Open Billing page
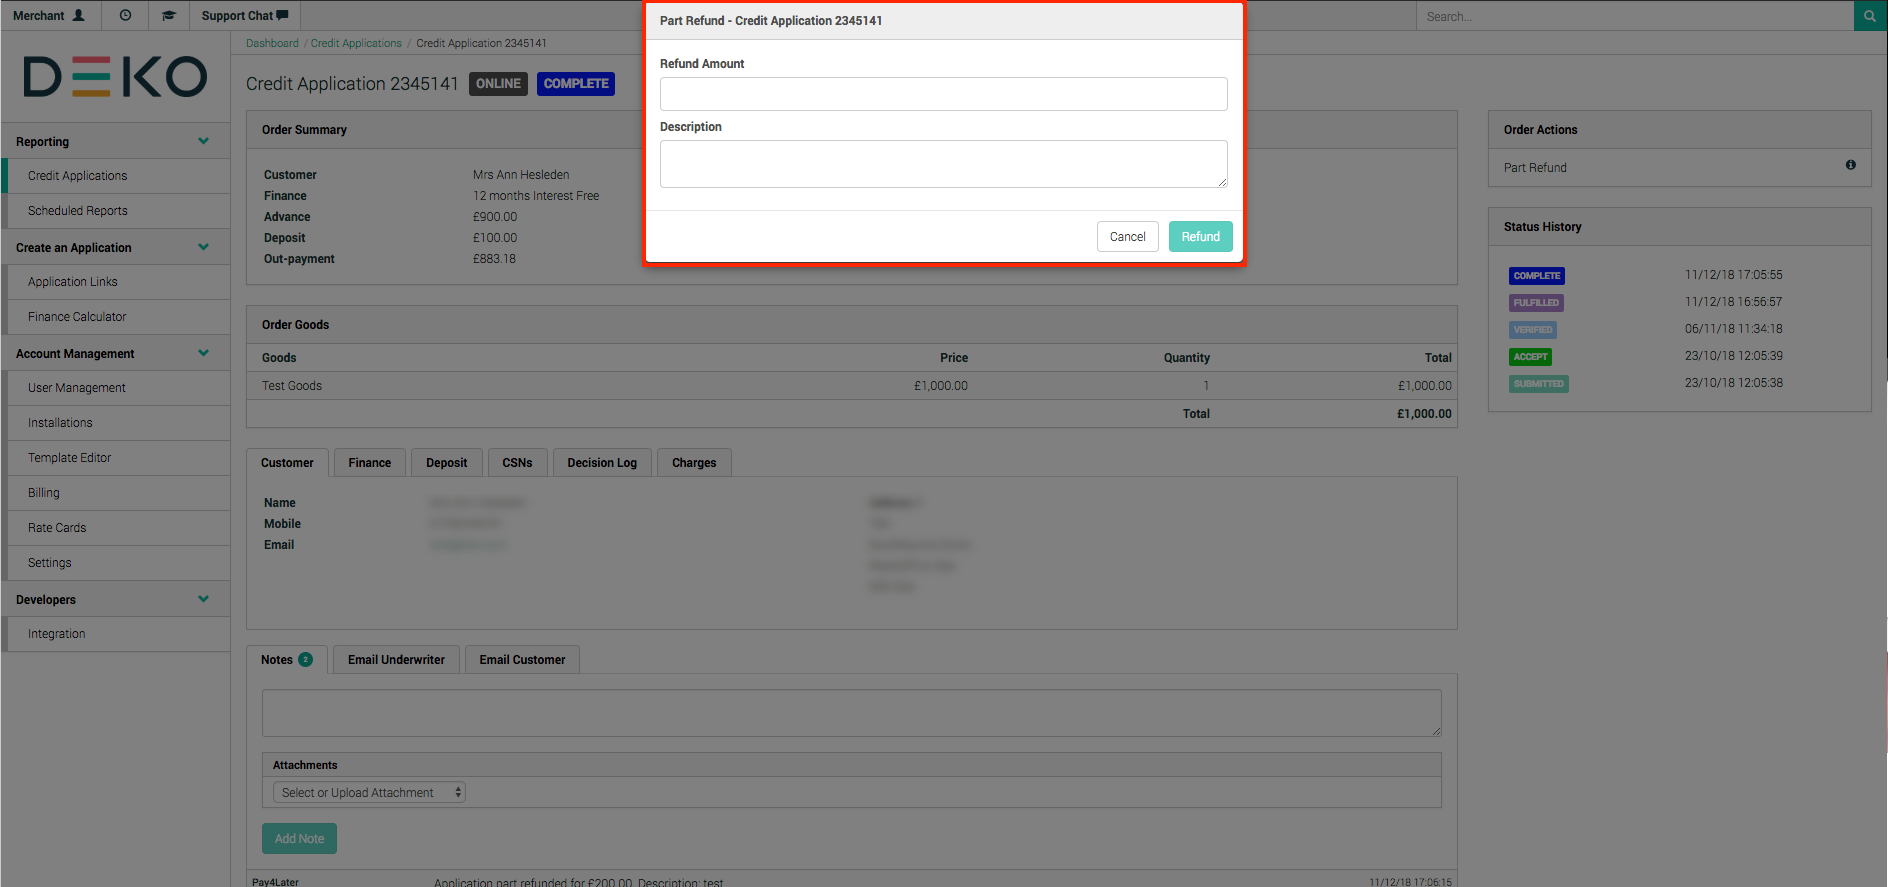1888x887 pixels. (x=118, y=493)
